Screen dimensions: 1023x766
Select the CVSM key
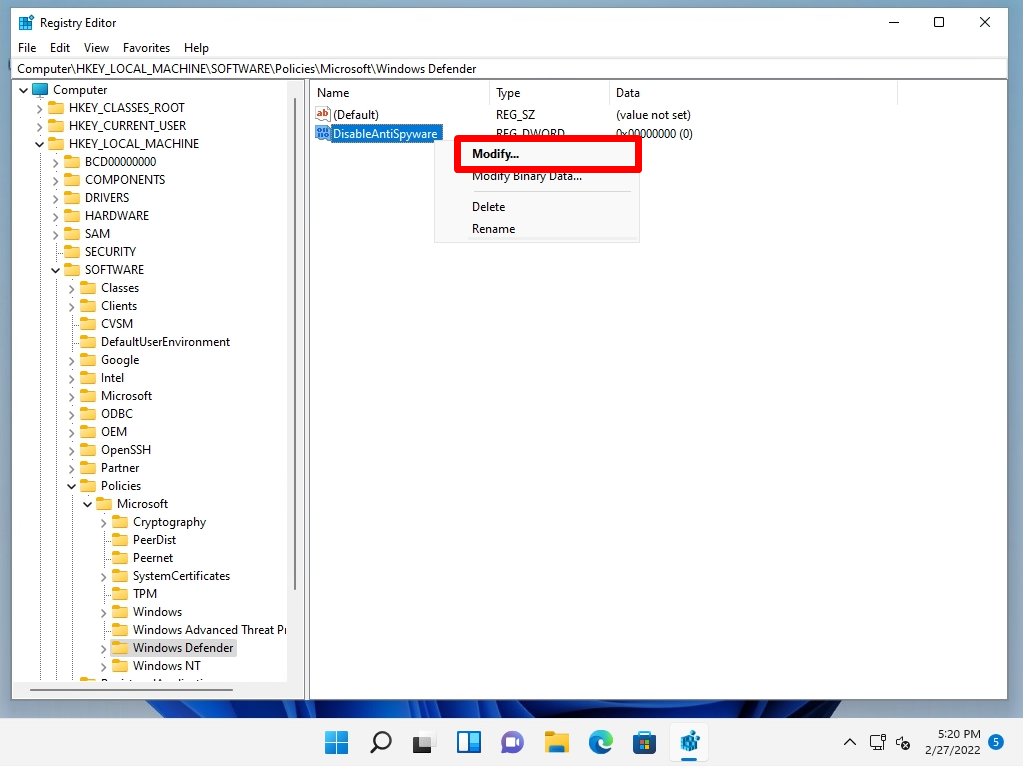pos(117,324)
